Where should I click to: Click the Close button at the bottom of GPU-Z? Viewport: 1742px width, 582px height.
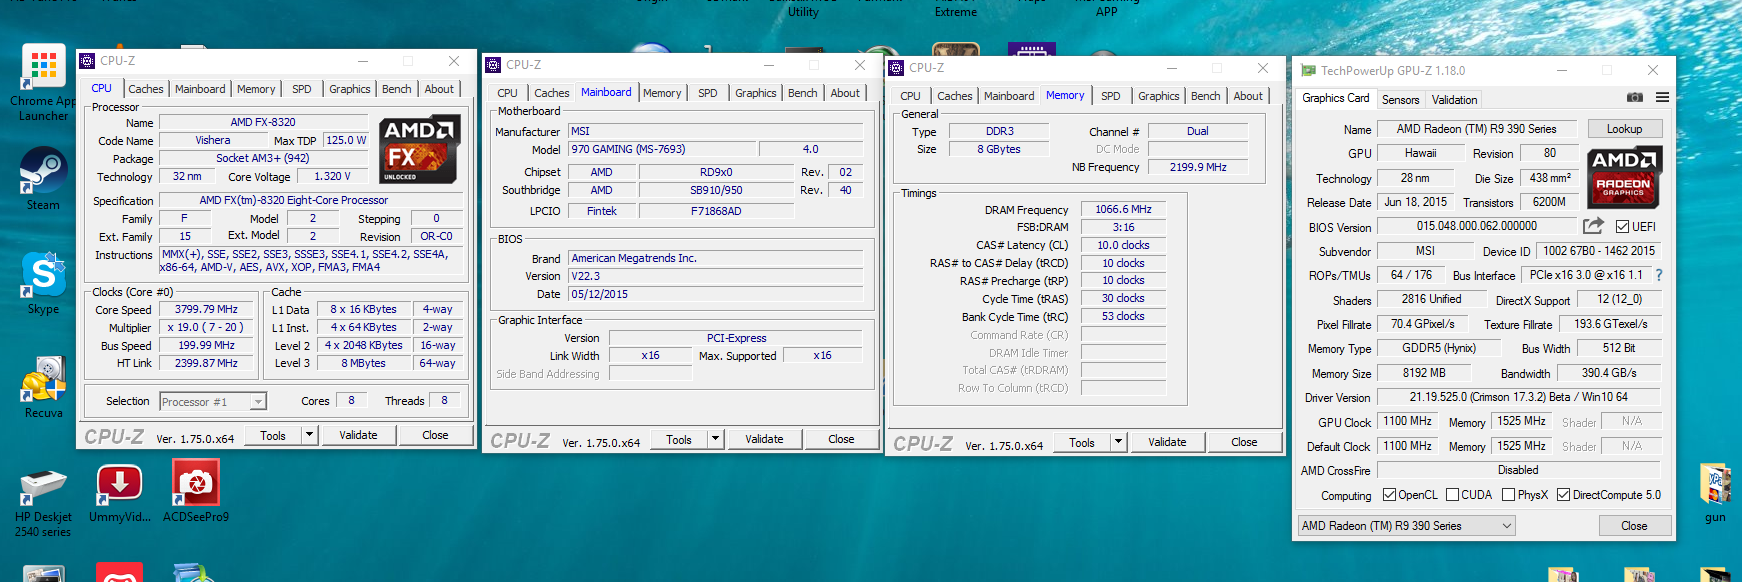click(x=1634, y=526)
